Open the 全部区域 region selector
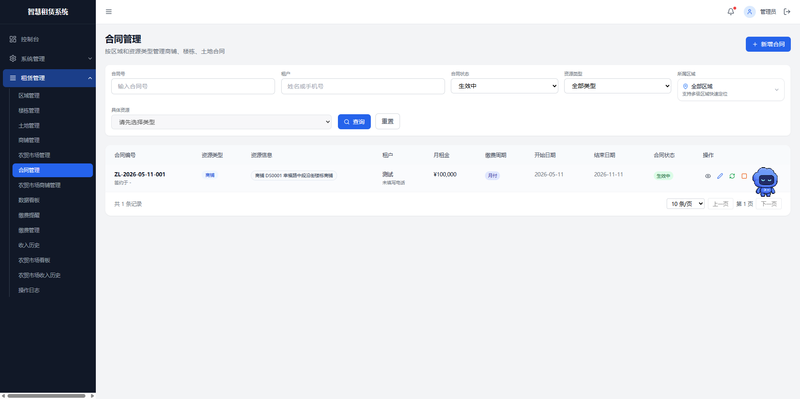The height and width of the screenshot is (399, 800). (731, 90)
